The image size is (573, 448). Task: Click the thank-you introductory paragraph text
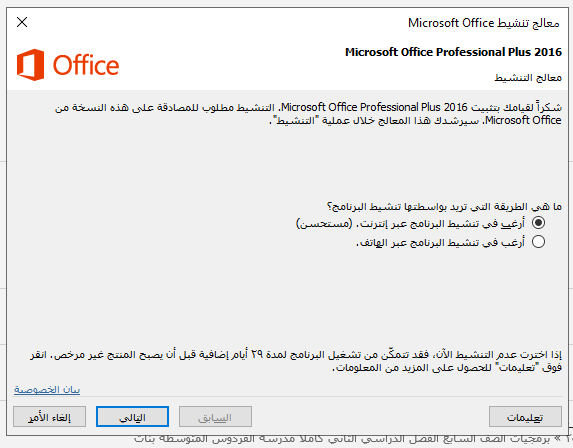pyautogui.click(x=308, y=114)
